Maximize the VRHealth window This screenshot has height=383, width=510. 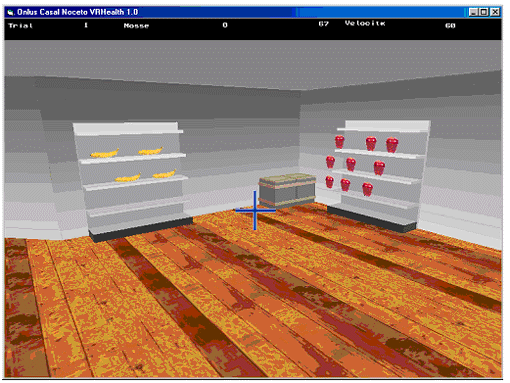(x=484, y=12)
